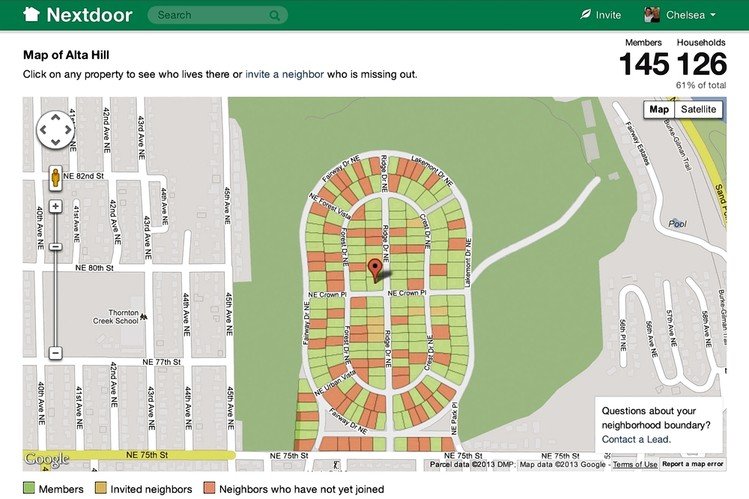Click the red not-yet-joined legend swatch
749x499 pixels.
click(x=209, y=488)
